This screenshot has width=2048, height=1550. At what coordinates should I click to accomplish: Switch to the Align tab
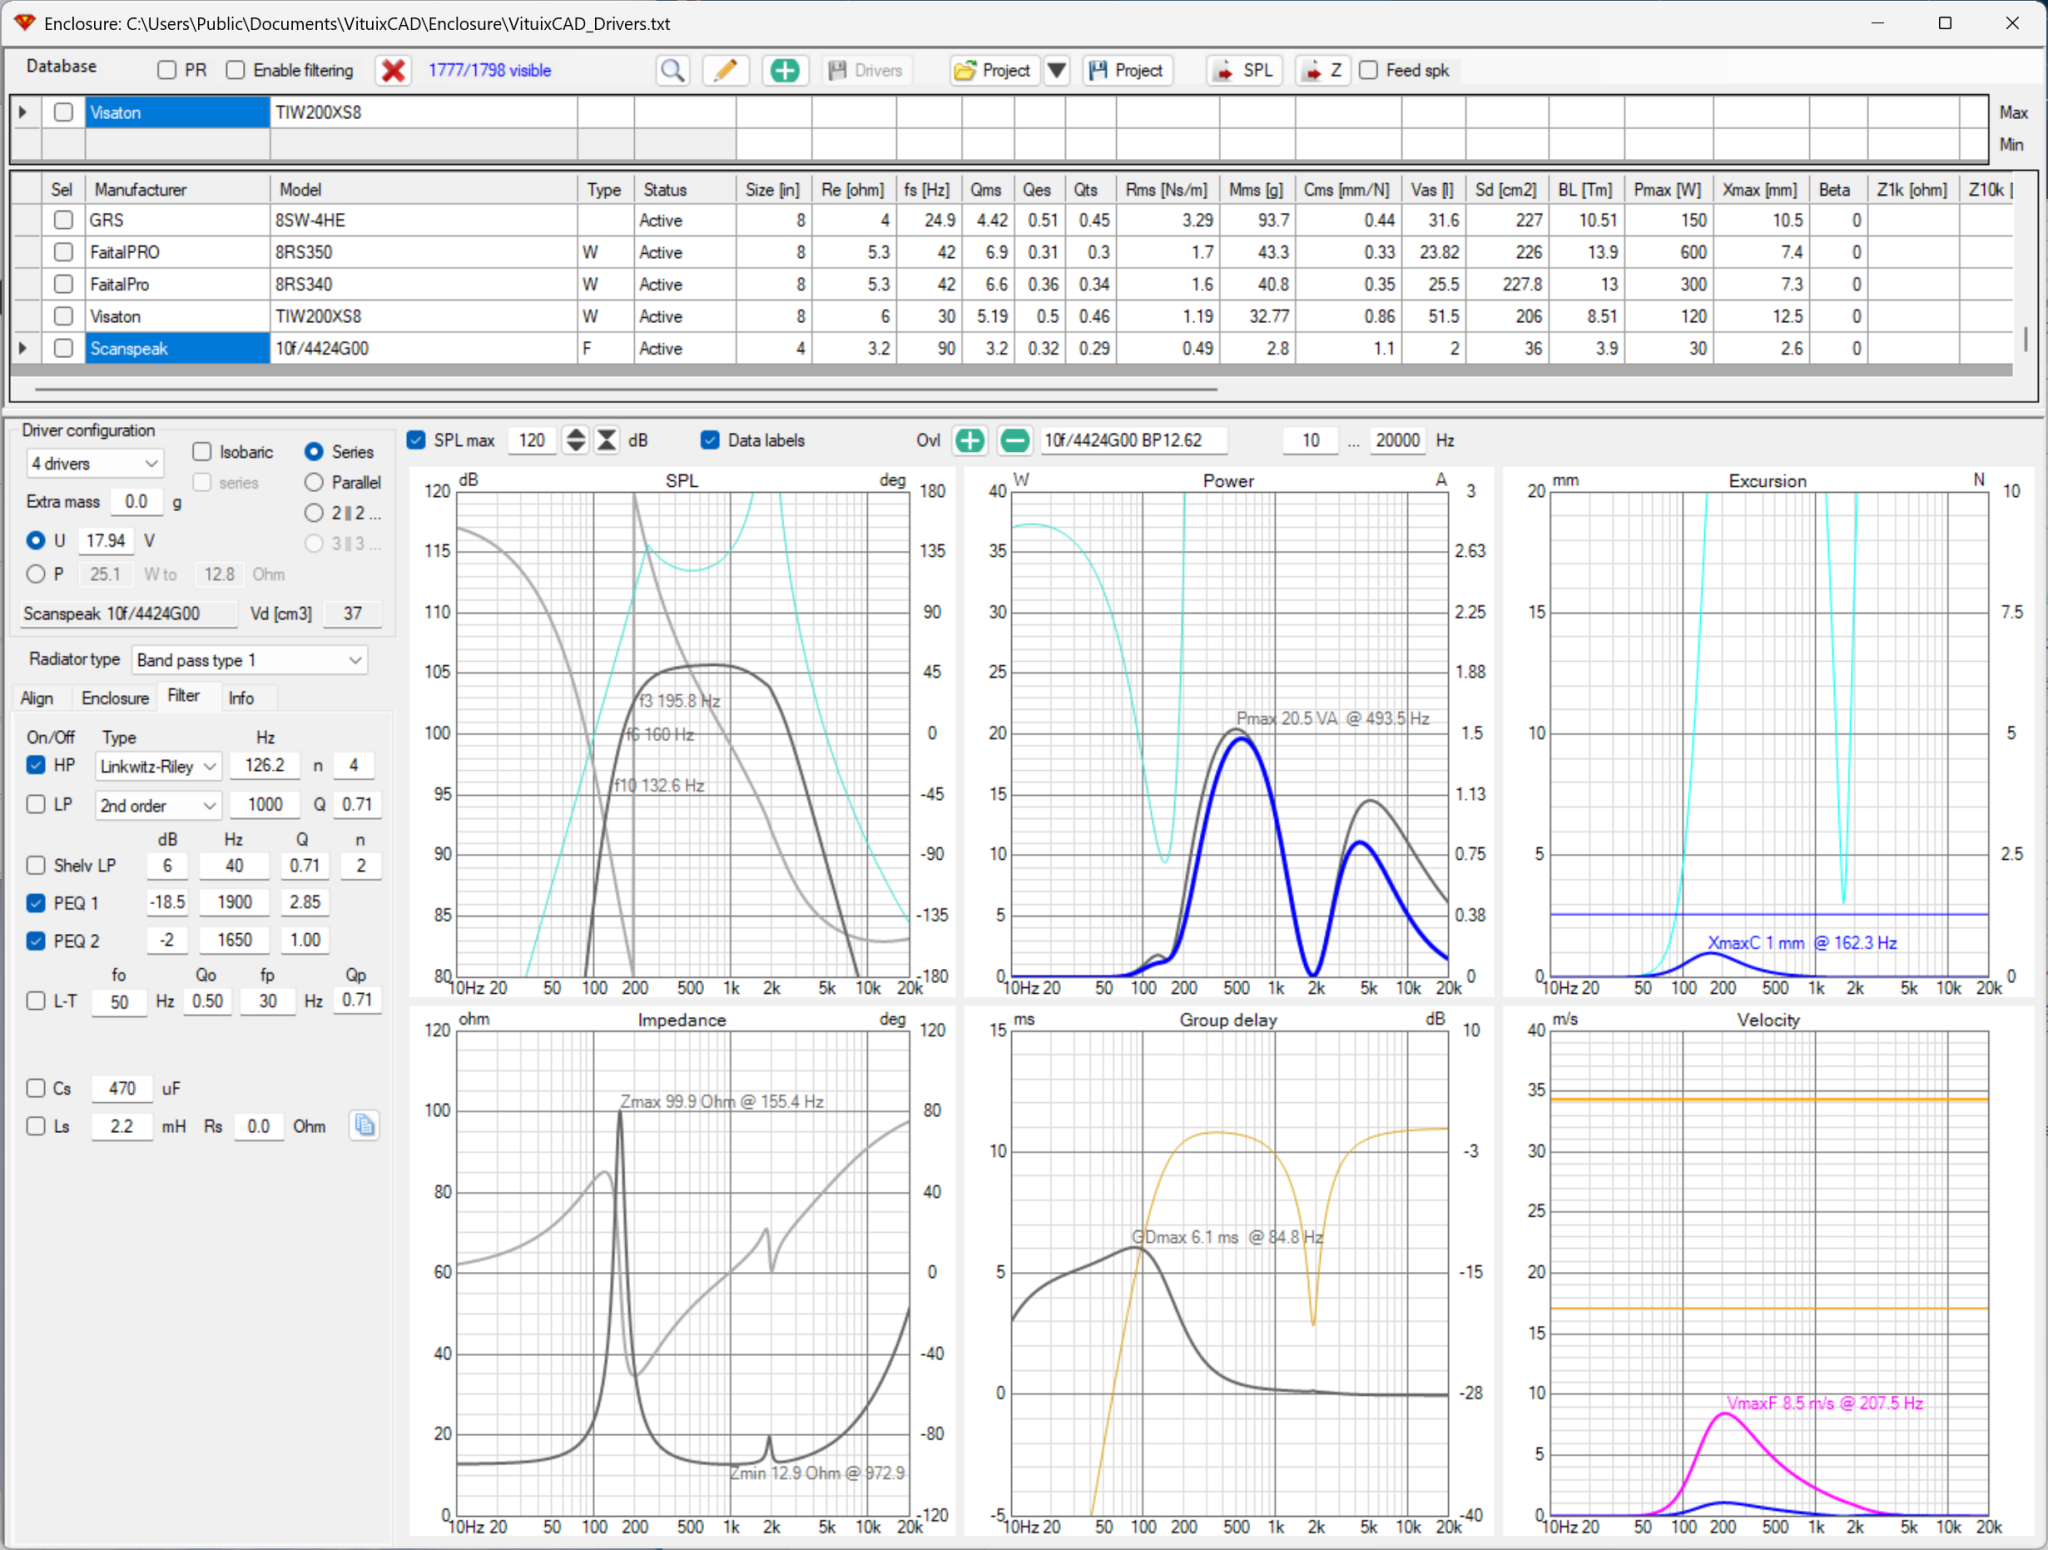[x=37, y=698]
